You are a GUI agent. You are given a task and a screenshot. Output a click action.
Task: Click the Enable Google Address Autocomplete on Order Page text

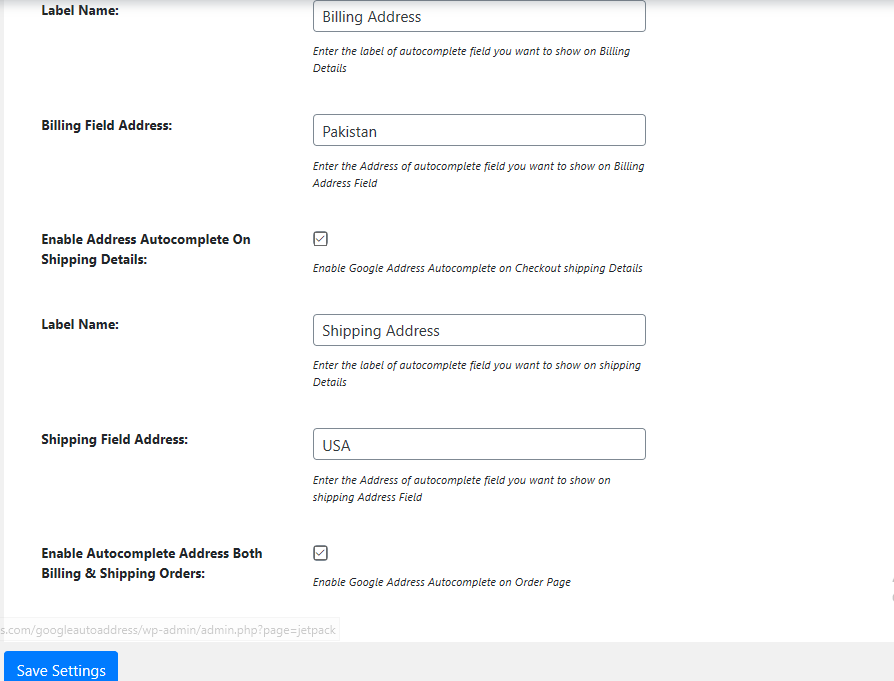point(441,581)
